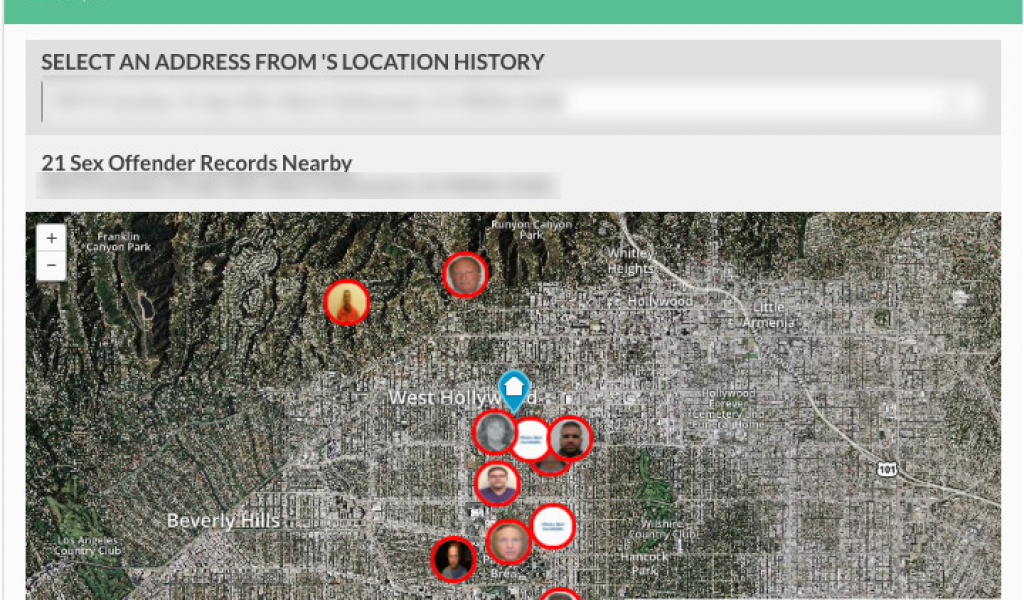Click the blurred address under the records heading
The image size is (1024, 600).
click(298, 185)
